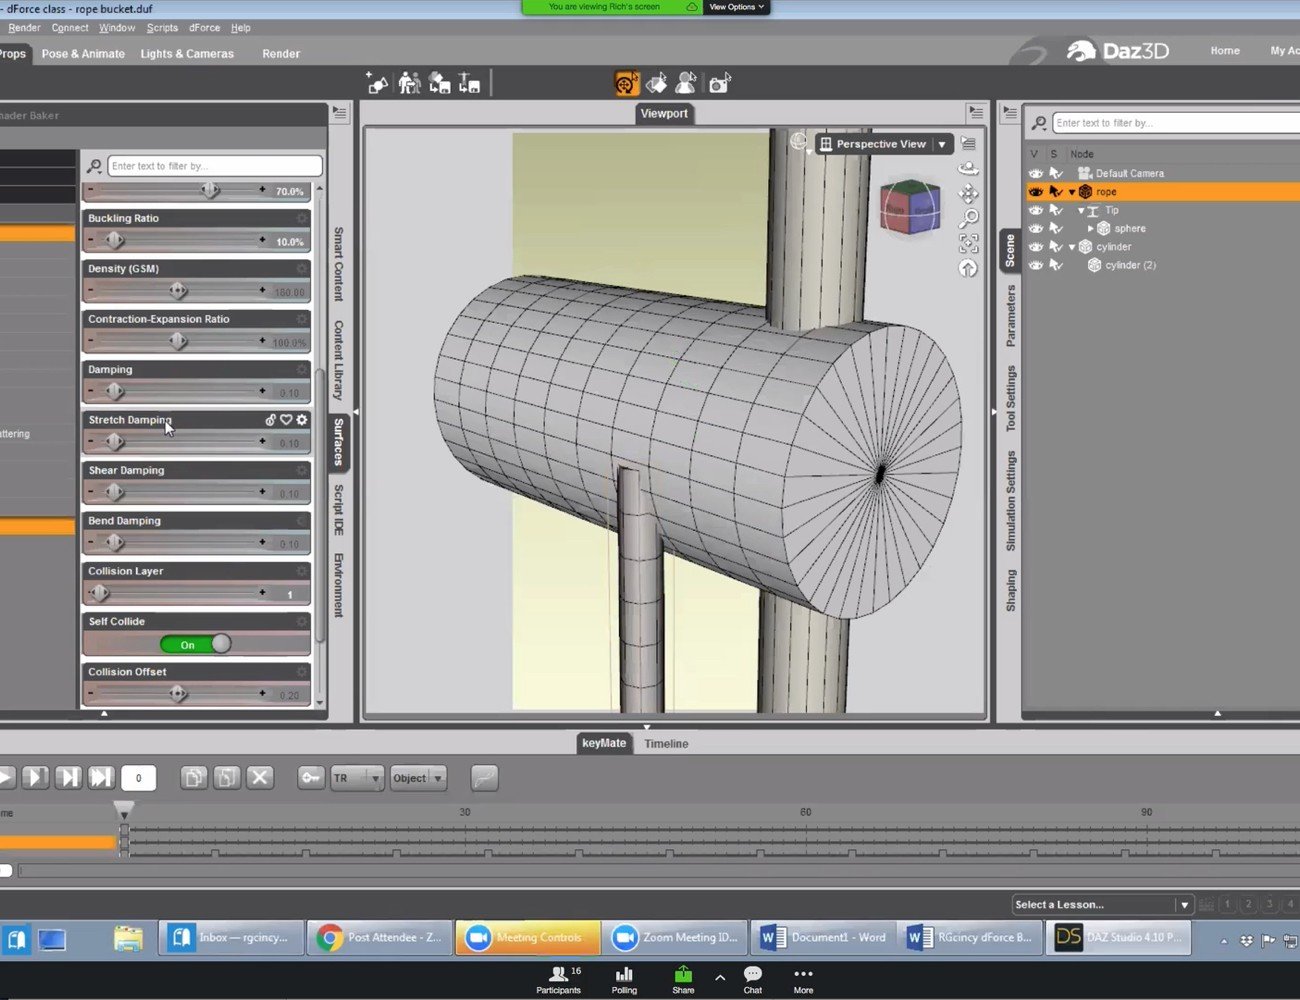Select the pan camera icon in the viewport controls

[968, 194]
